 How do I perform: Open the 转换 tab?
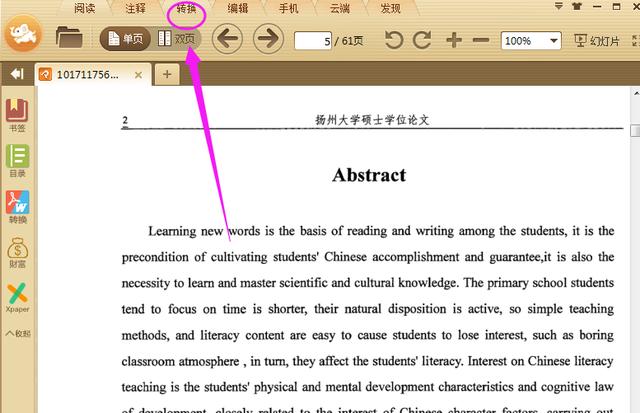point(186,8)
